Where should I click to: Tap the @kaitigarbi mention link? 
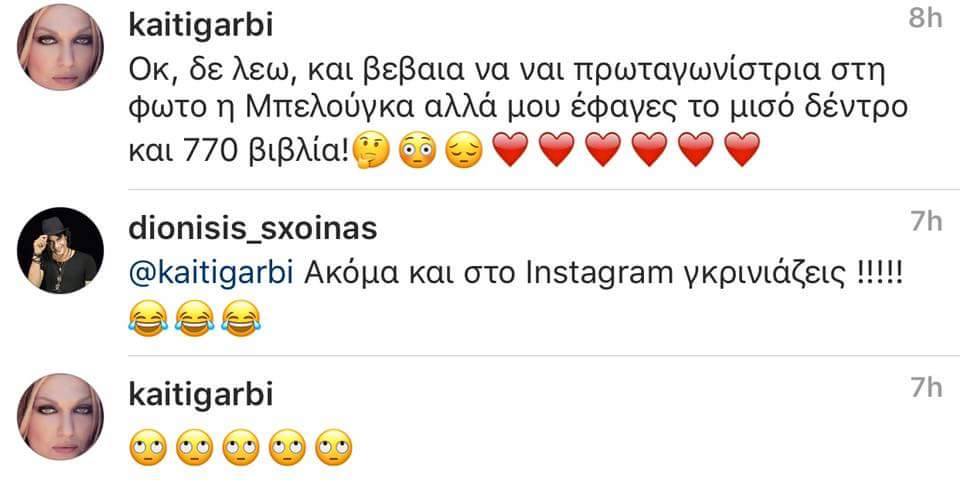tap(211, 275)
